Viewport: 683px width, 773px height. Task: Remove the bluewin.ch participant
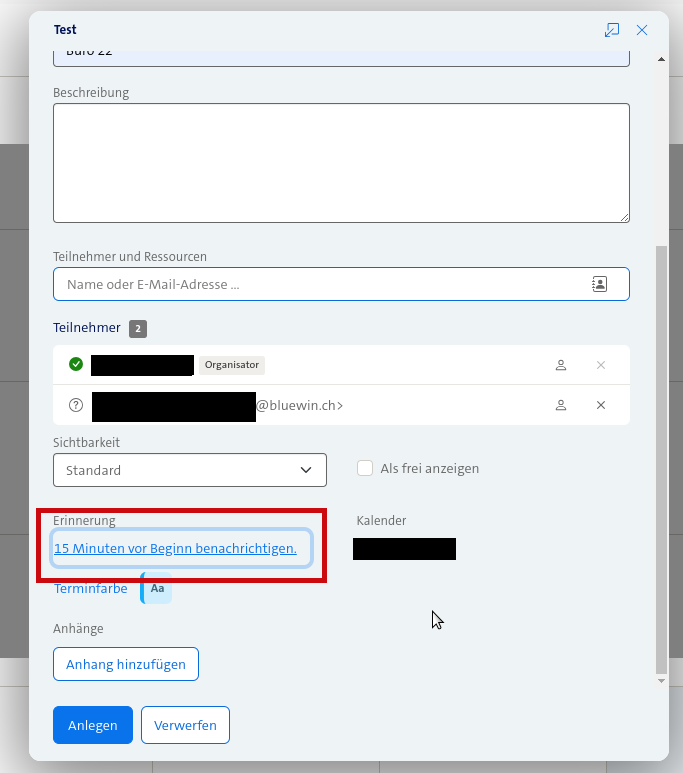coord(601,405)
